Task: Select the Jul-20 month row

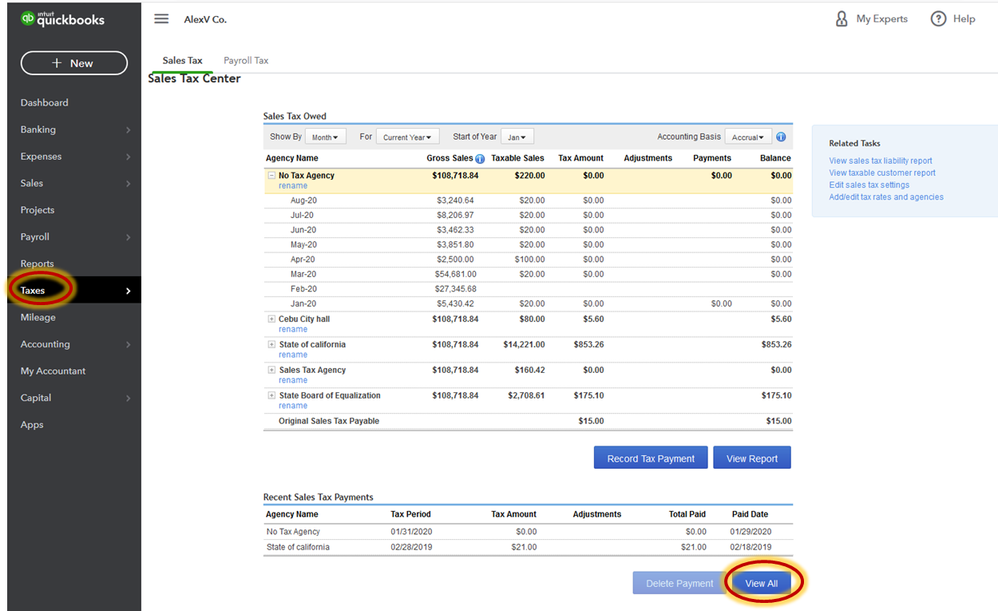Action: pyautogui.click(x=528, y=215)
